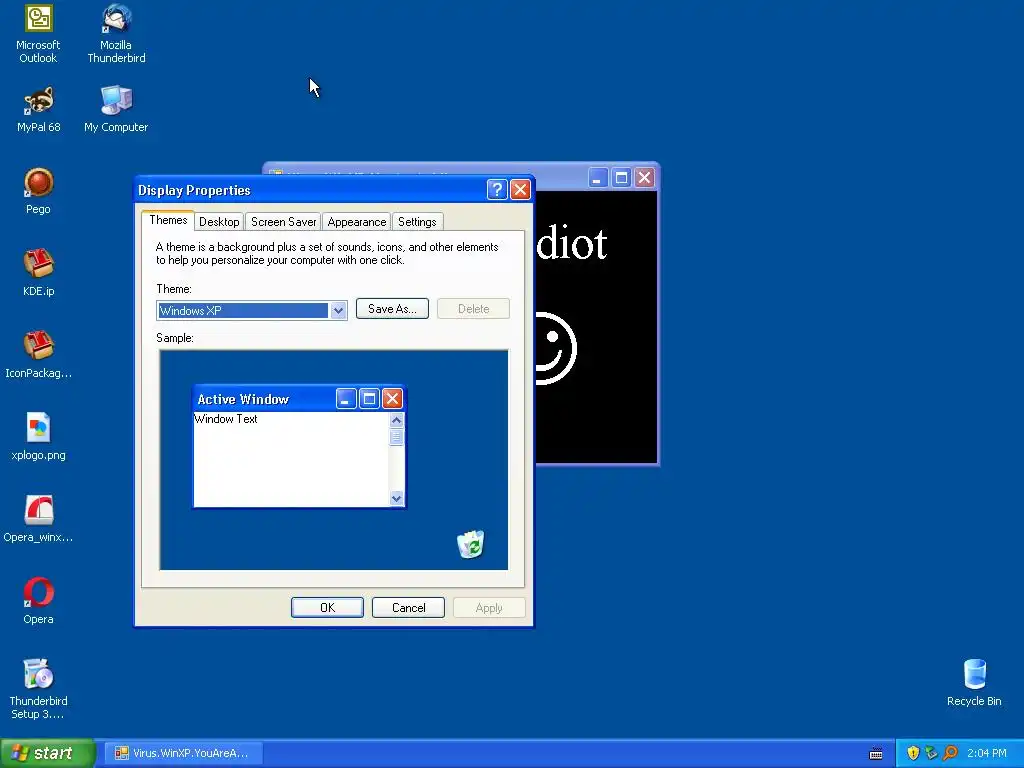This screenshot has width=1024, height=768.
Task: Click the Virus.WinXP.YouAreA... taskbar button
Action: (184, 753)
